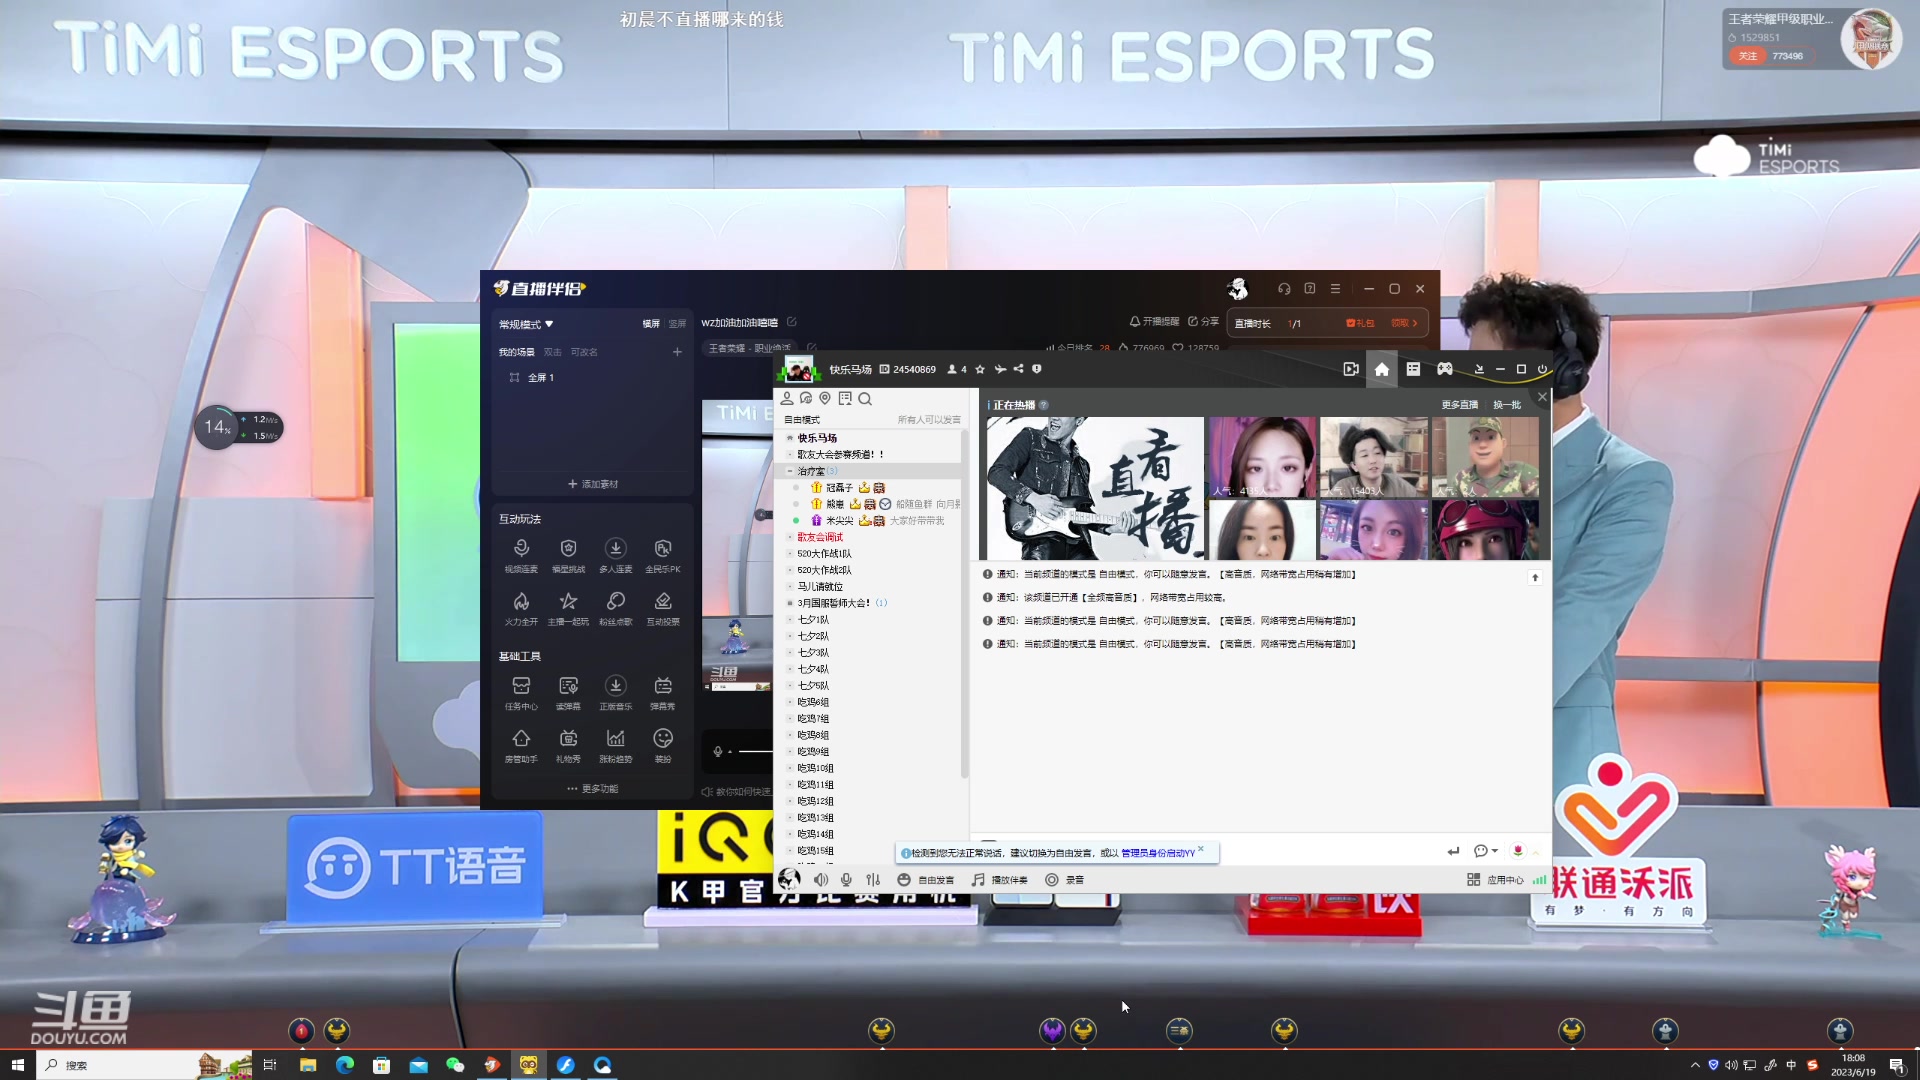
Task: Open 主播一起玩 feature
Action: click(568, 608)
